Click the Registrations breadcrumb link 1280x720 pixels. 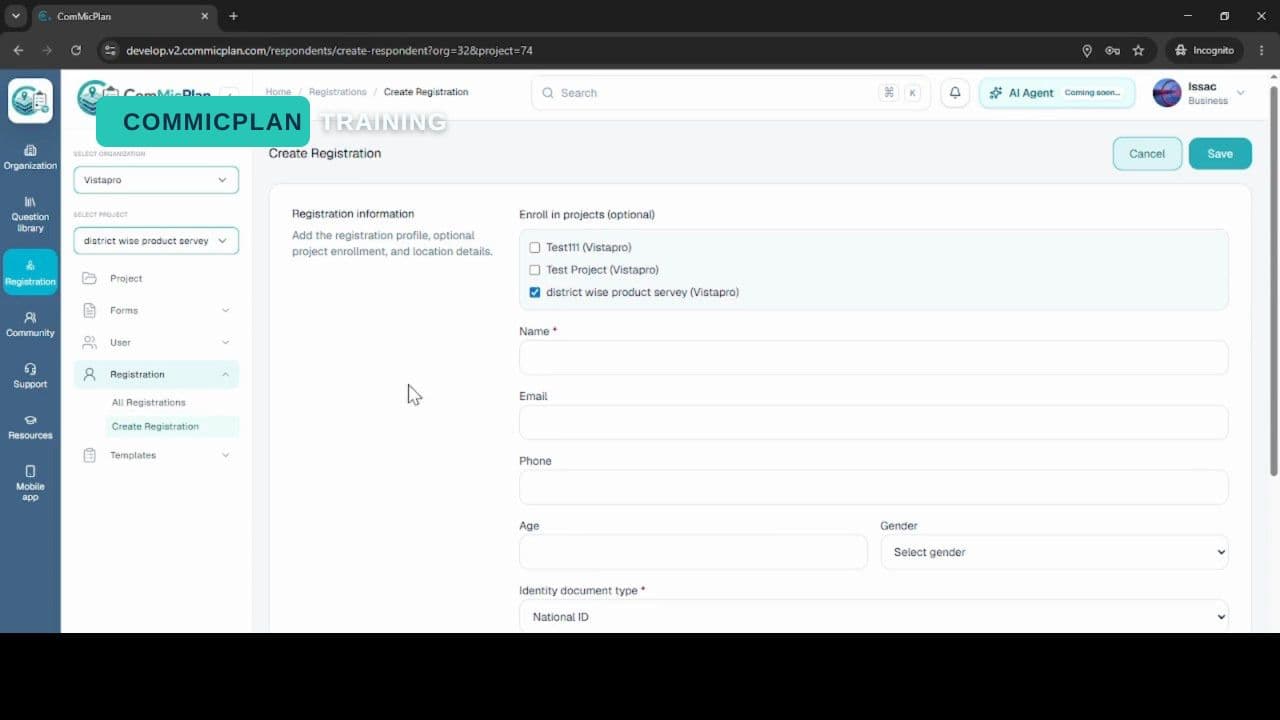tap(338, 92)
